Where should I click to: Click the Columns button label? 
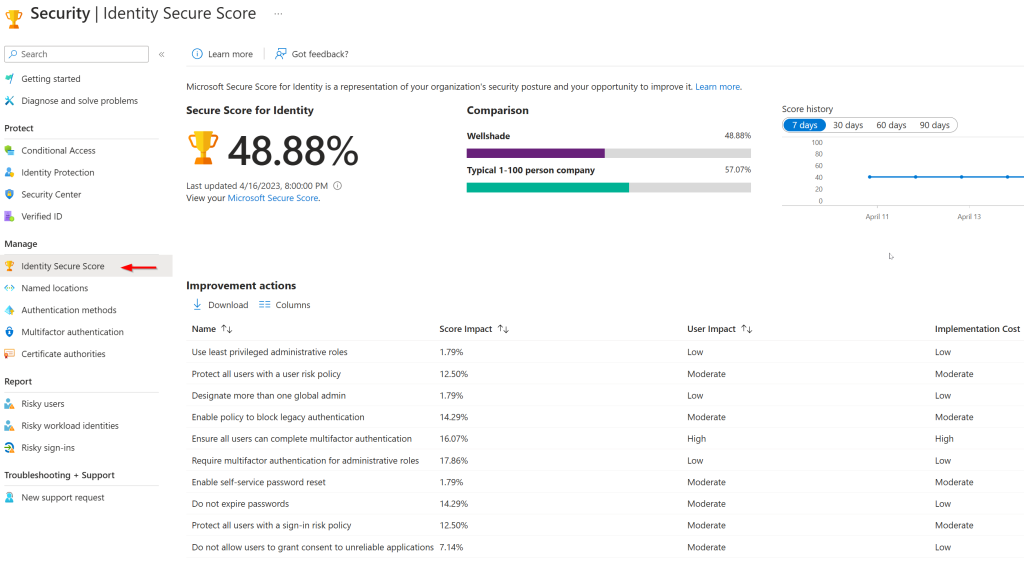coord(293,305)
